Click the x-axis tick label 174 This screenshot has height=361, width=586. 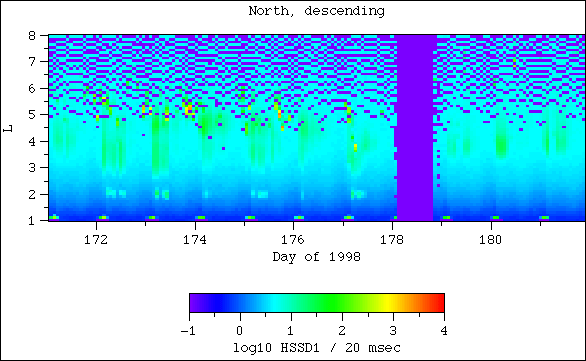(x=195, y=239)
